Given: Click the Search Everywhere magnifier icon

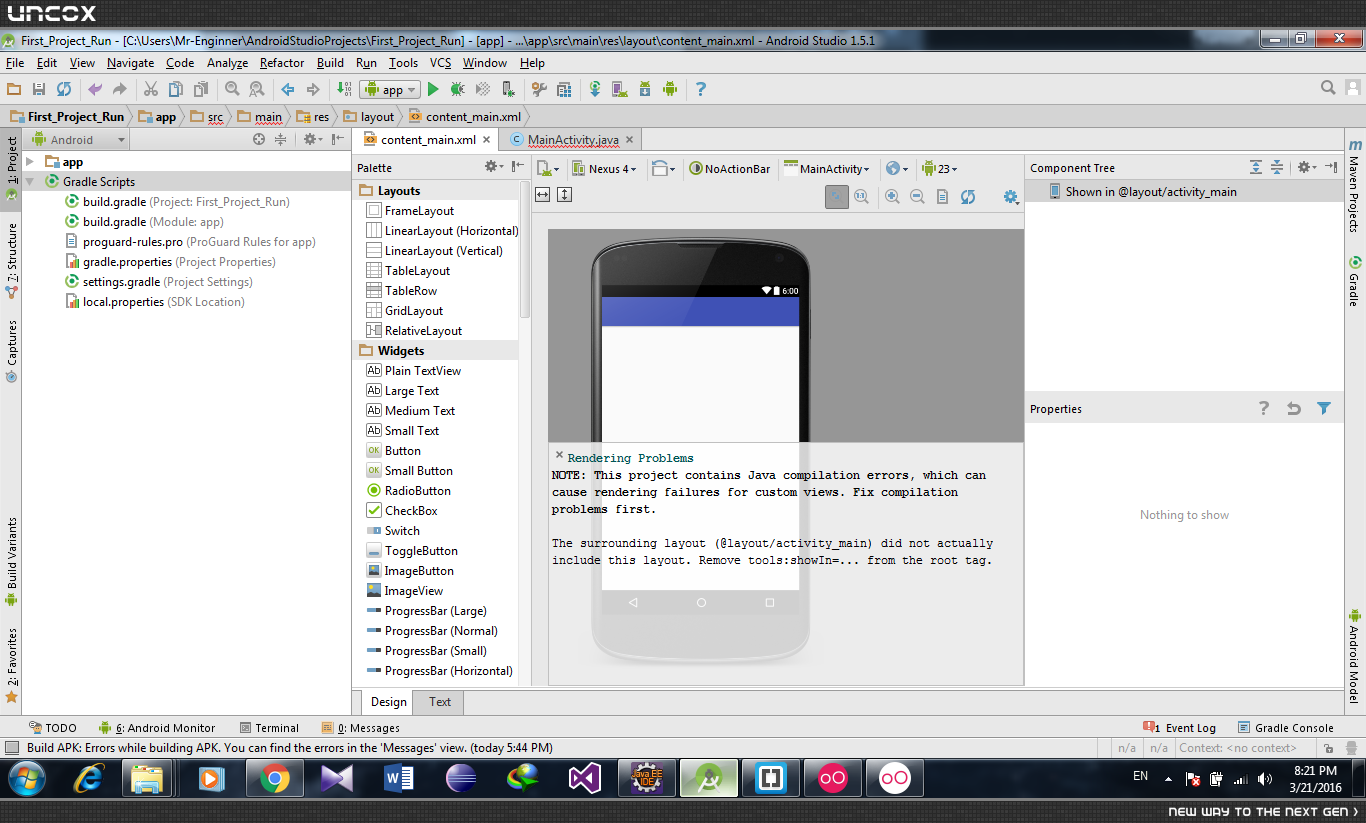Looking at the screenshot, I should 1328,88.
